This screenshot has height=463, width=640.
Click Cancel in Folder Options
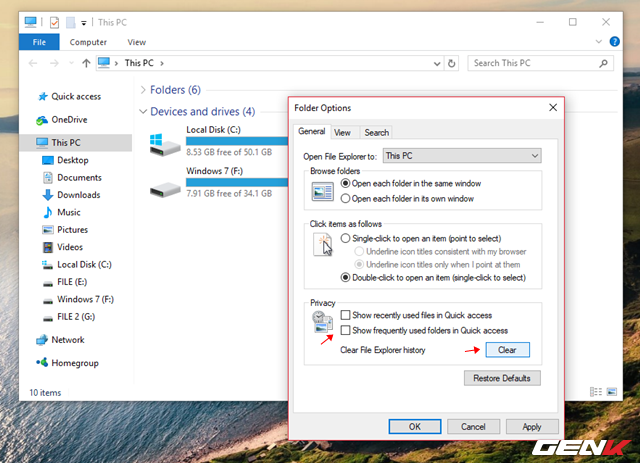click(473, 427)
